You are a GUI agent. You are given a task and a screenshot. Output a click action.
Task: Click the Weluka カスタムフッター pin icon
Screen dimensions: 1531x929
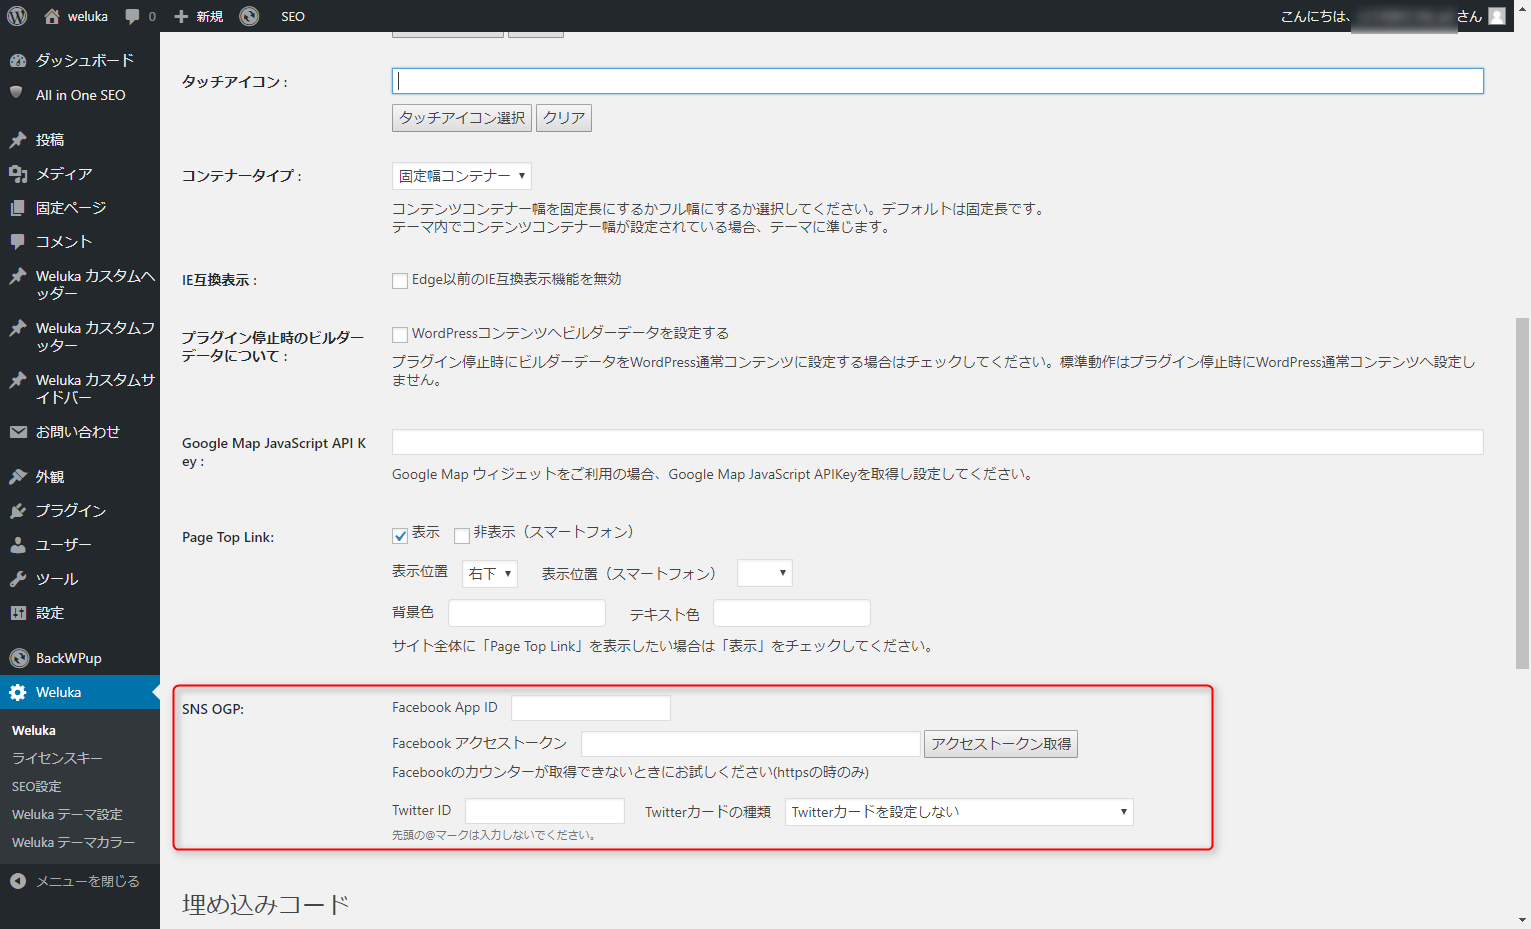click(18, 328)
